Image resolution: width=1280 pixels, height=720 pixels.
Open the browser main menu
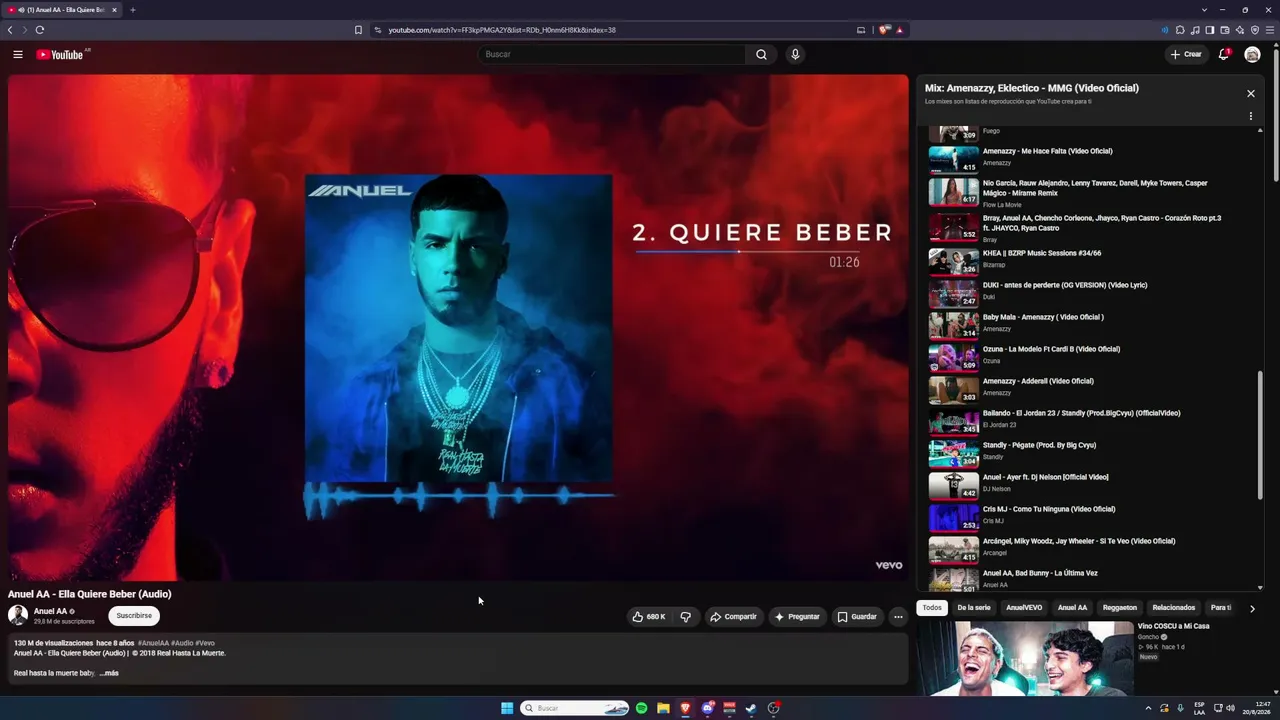(x=1270, y=30)
